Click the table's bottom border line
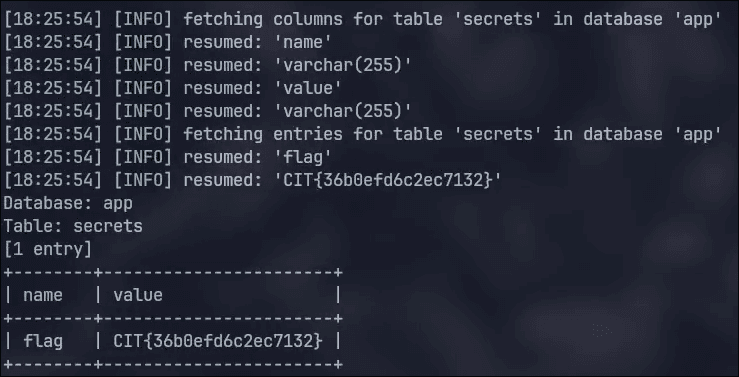Viewport: 739px width, 377px height. point(173,364)
